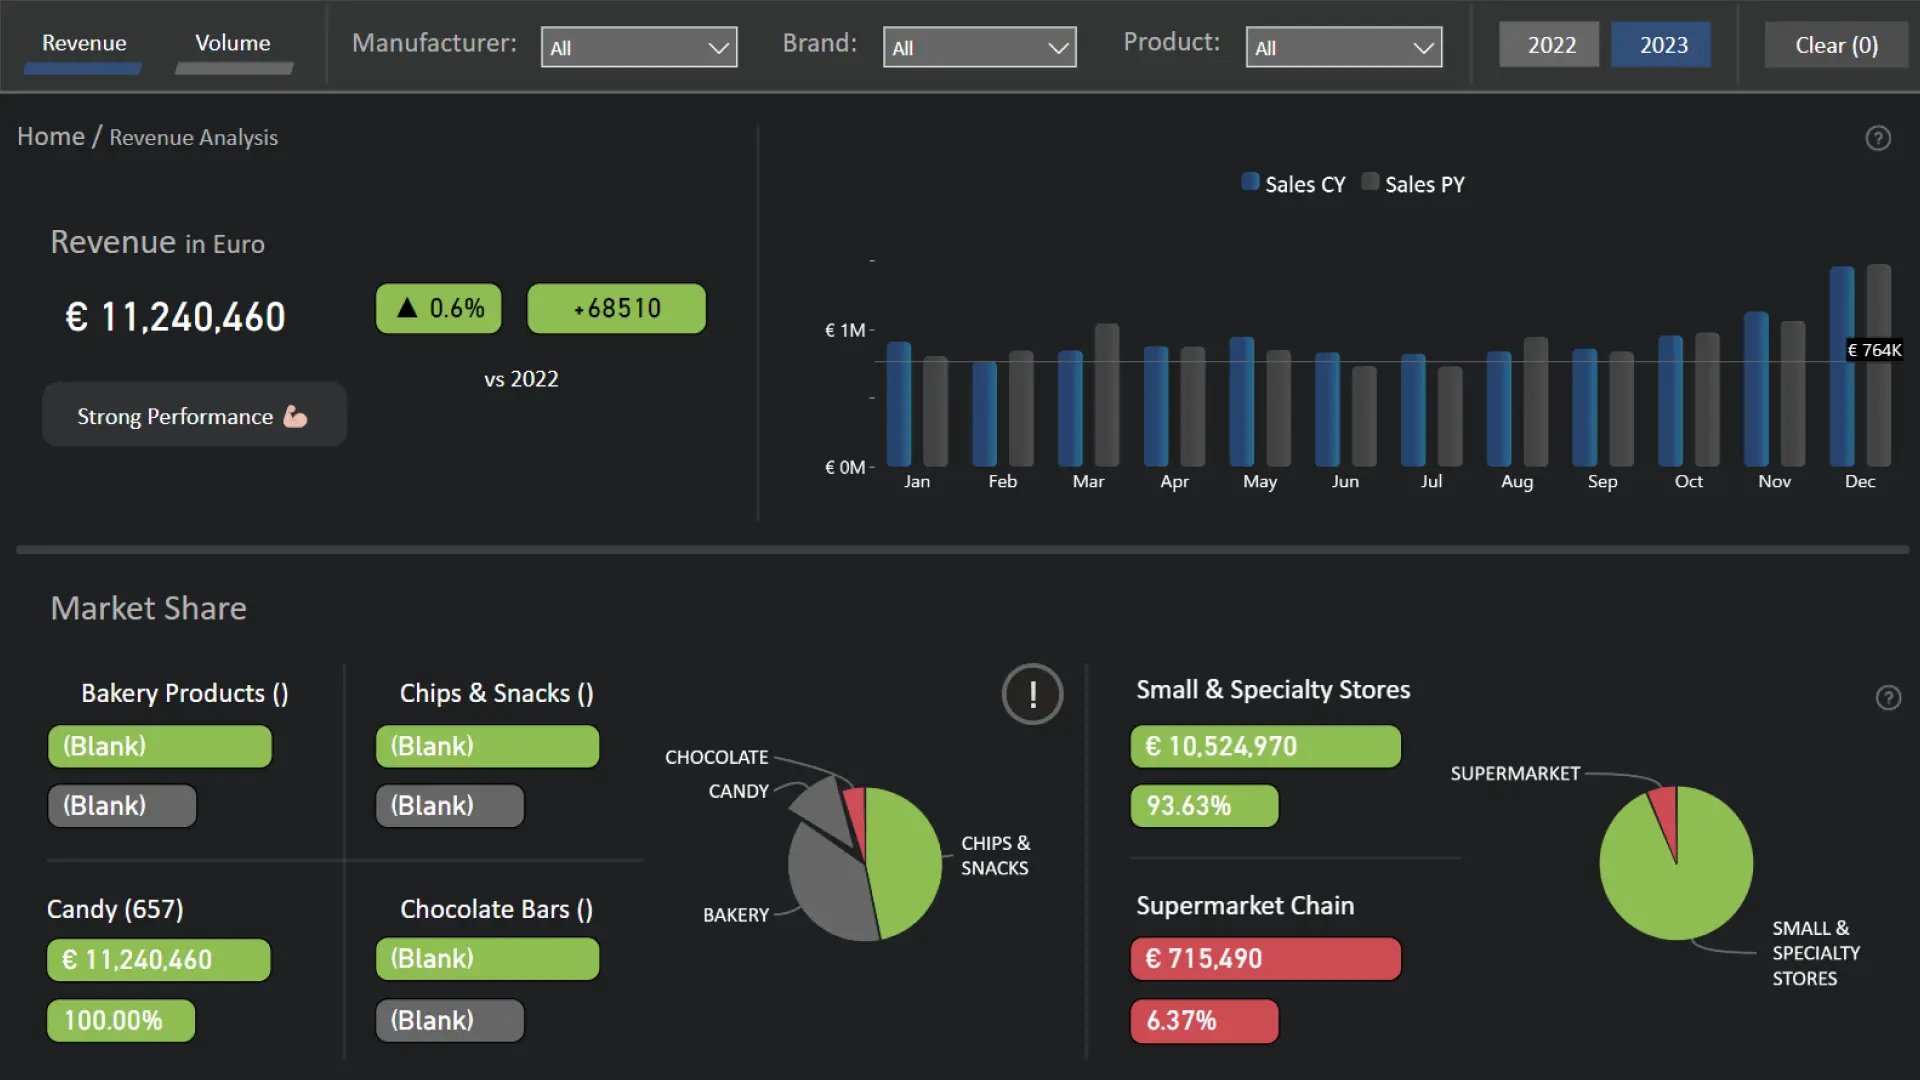
Task: Click the Small & Specialty Stores heading
Action: click(1273, 690)
